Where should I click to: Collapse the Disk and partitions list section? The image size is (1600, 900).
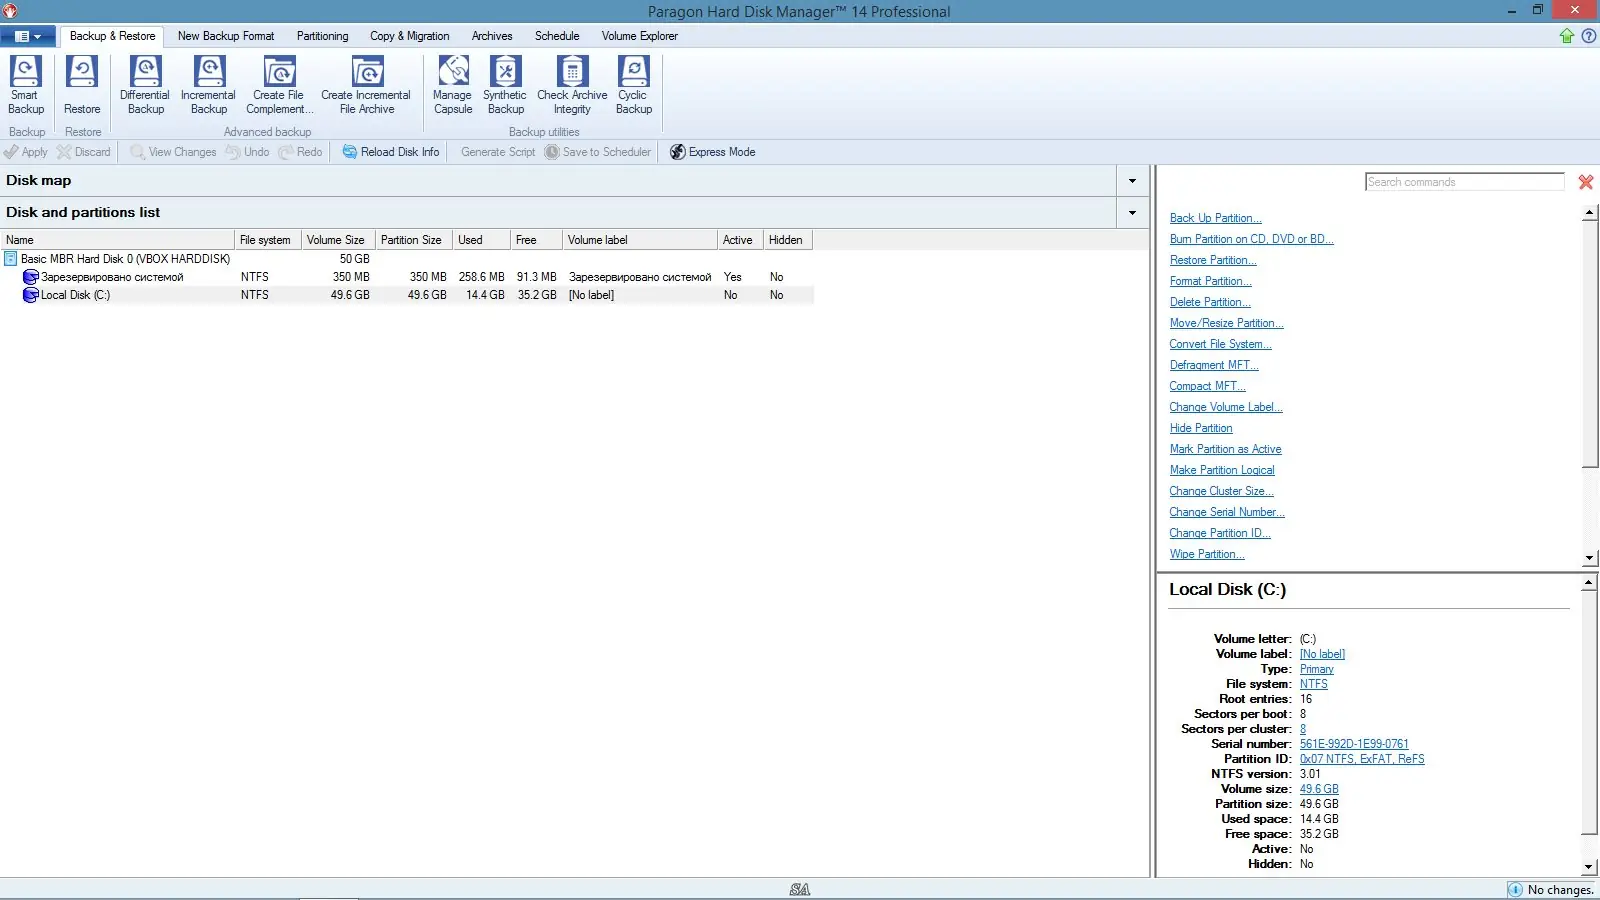(x=1131, y=212)
